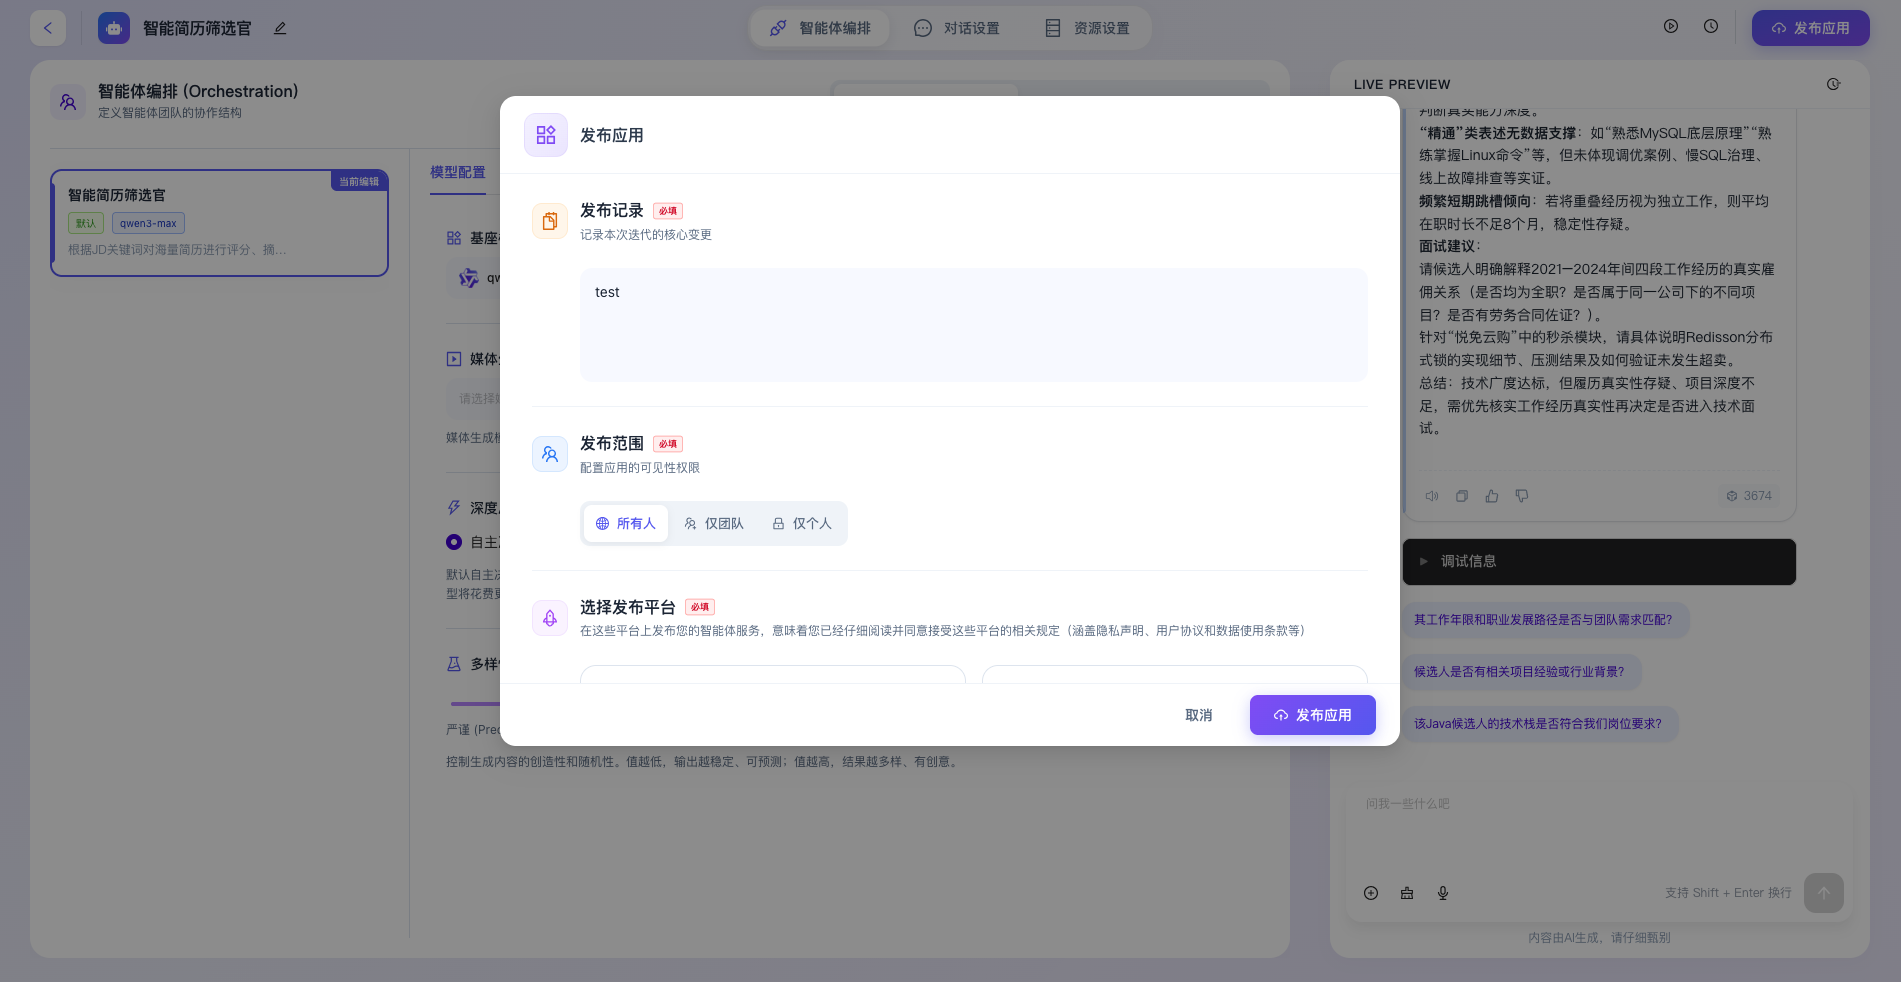This screenshot has width=1901, height=982.
Task: Click the suggested question about Java候选人 tech stack
Action: pyautogui.click(x=1537, y=724)
